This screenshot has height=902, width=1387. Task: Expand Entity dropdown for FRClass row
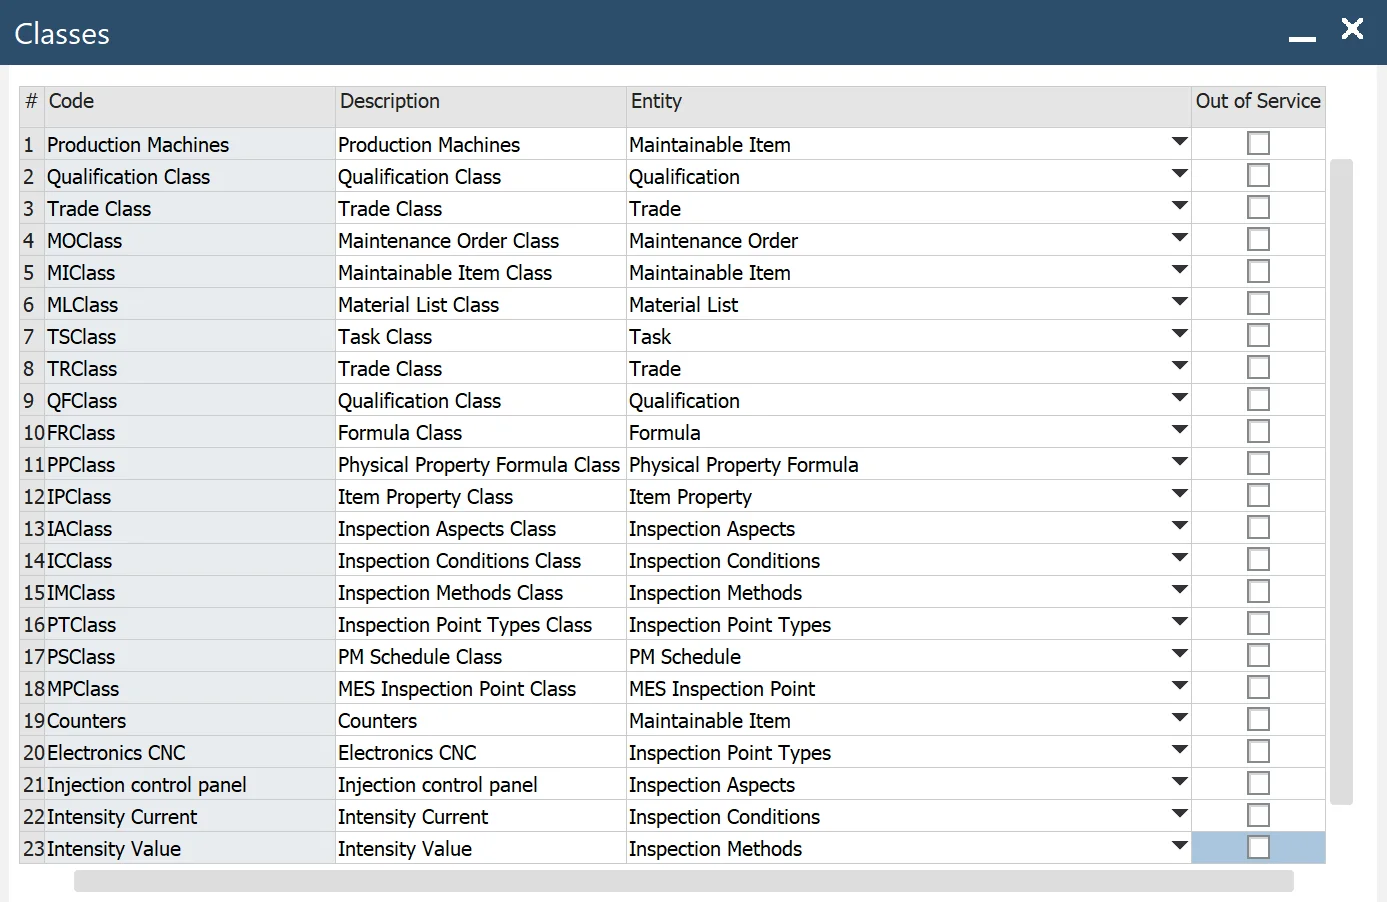[x=1179, y=431]
